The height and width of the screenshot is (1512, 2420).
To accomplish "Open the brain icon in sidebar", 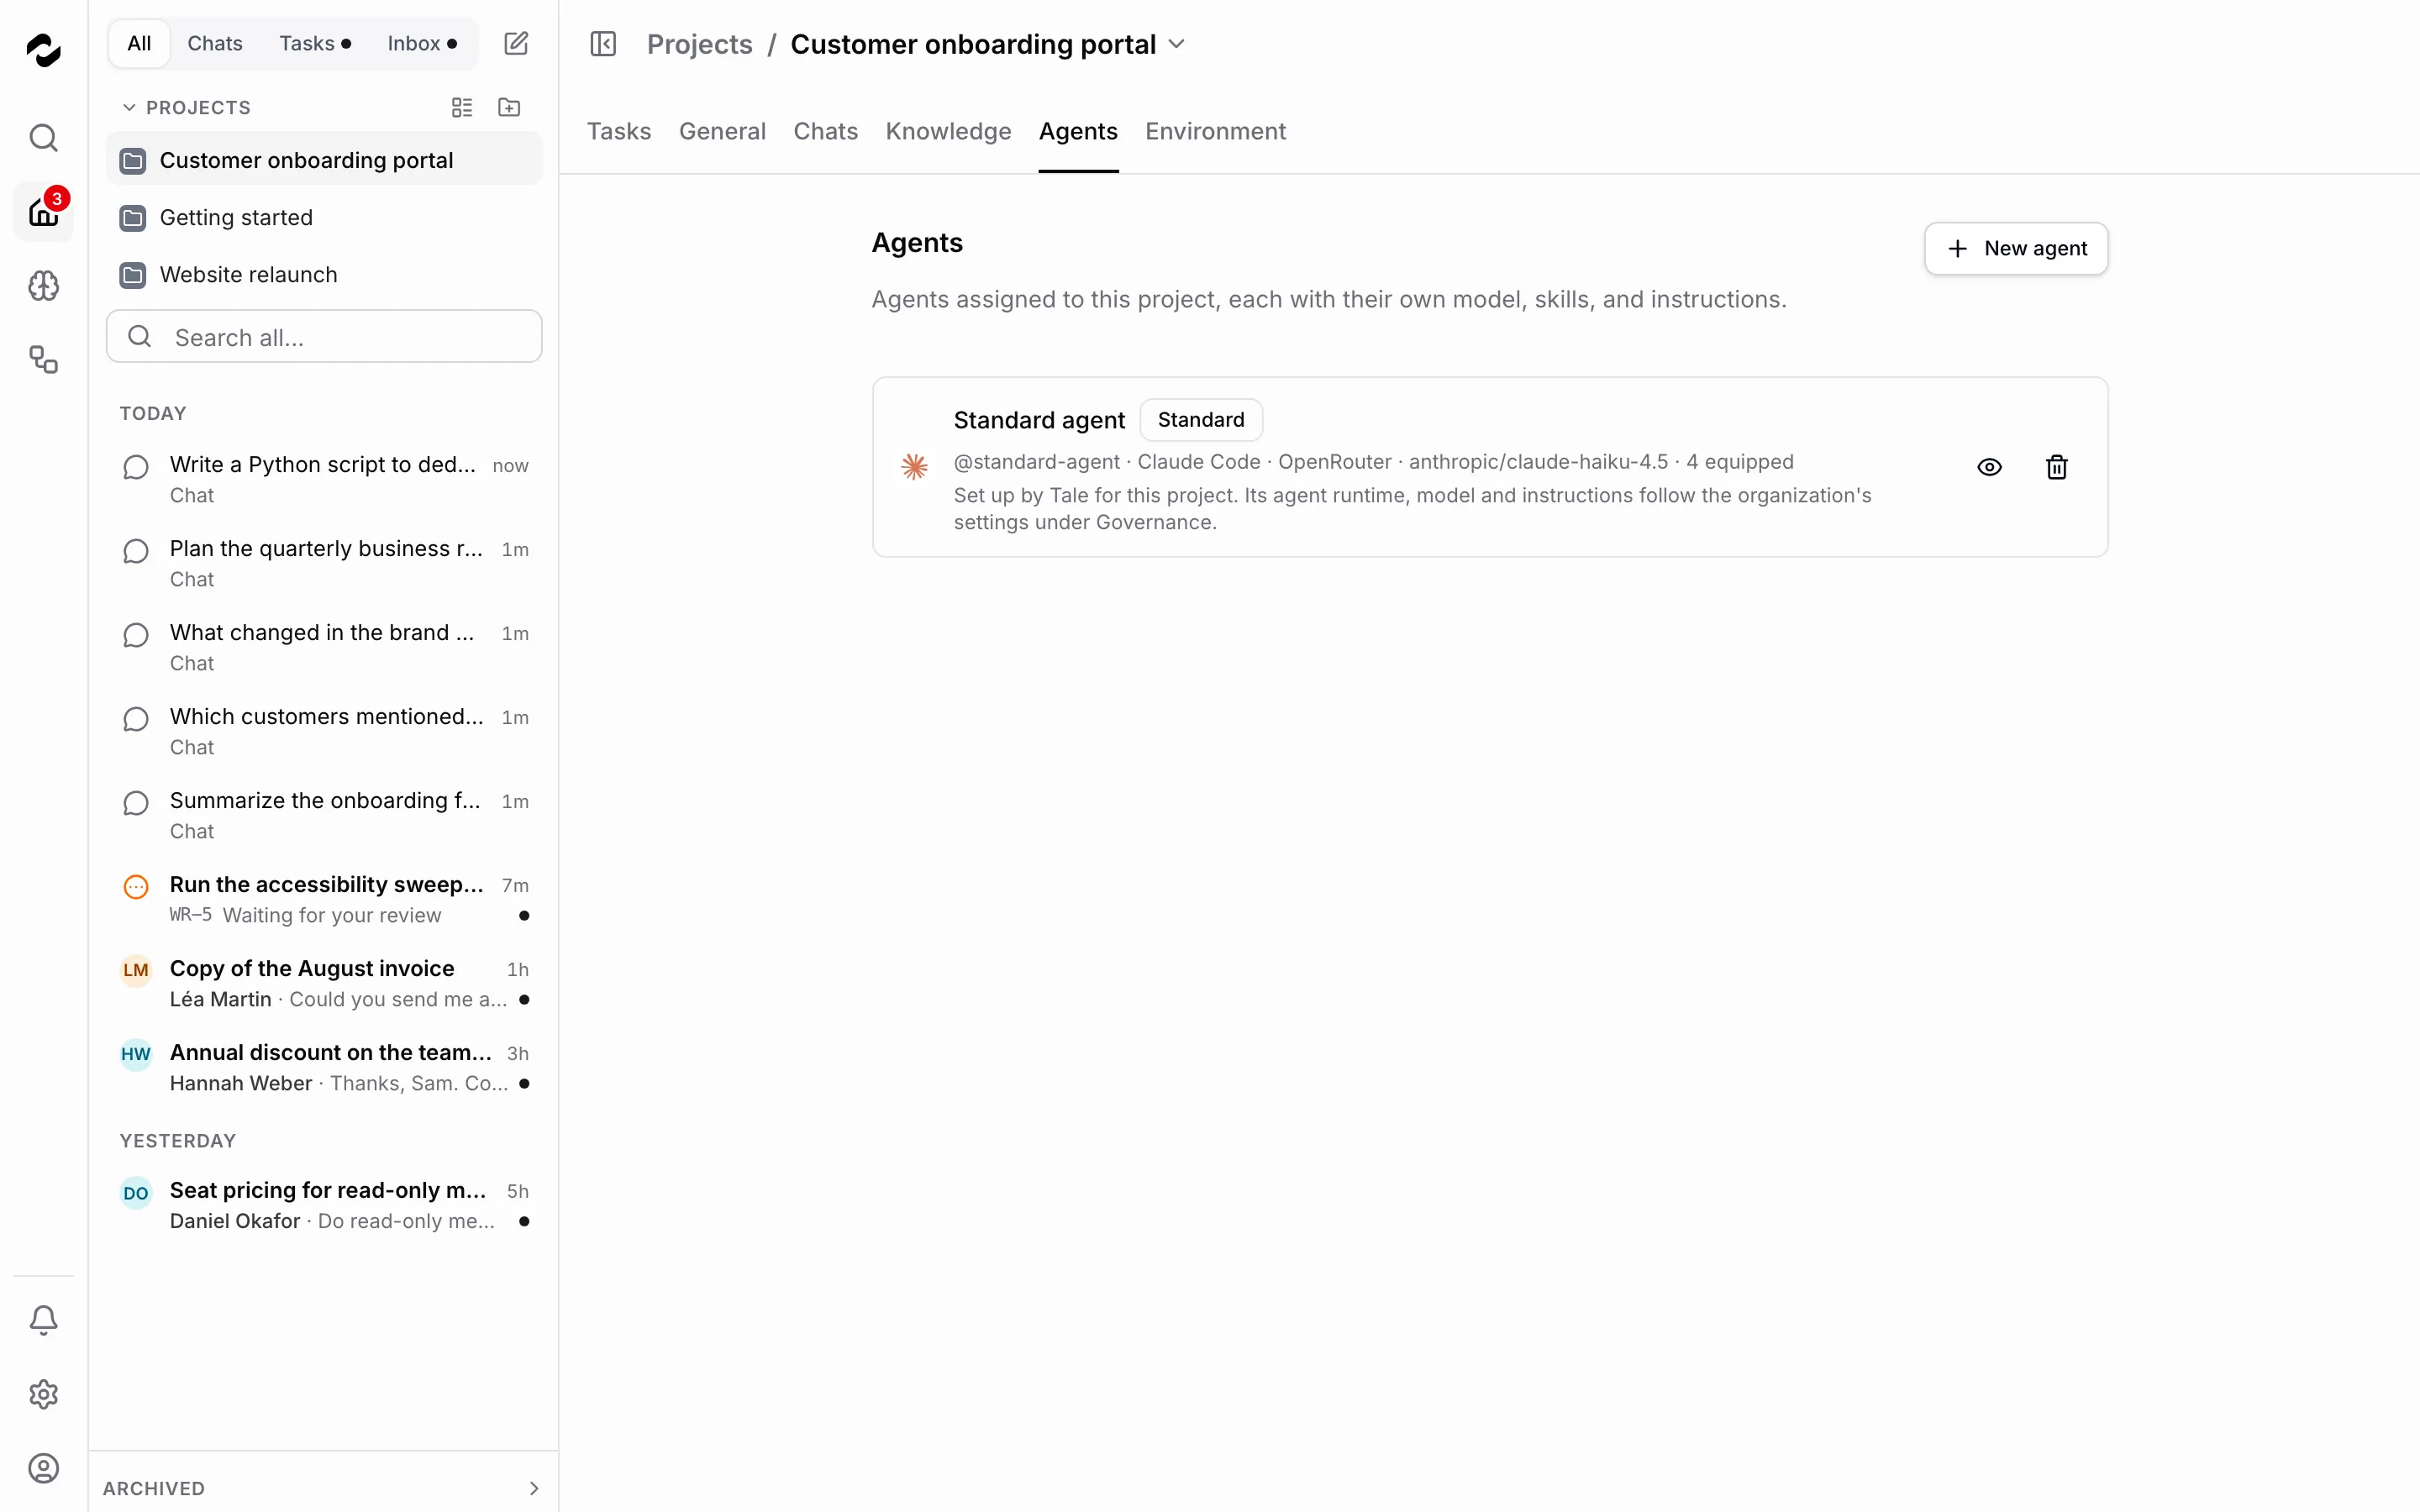I will (x=43, y=286).
